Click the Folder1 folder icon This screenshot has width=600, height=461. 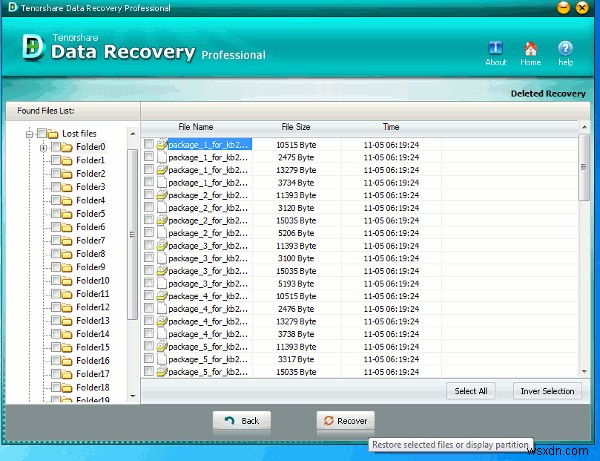tap(67, 161)
